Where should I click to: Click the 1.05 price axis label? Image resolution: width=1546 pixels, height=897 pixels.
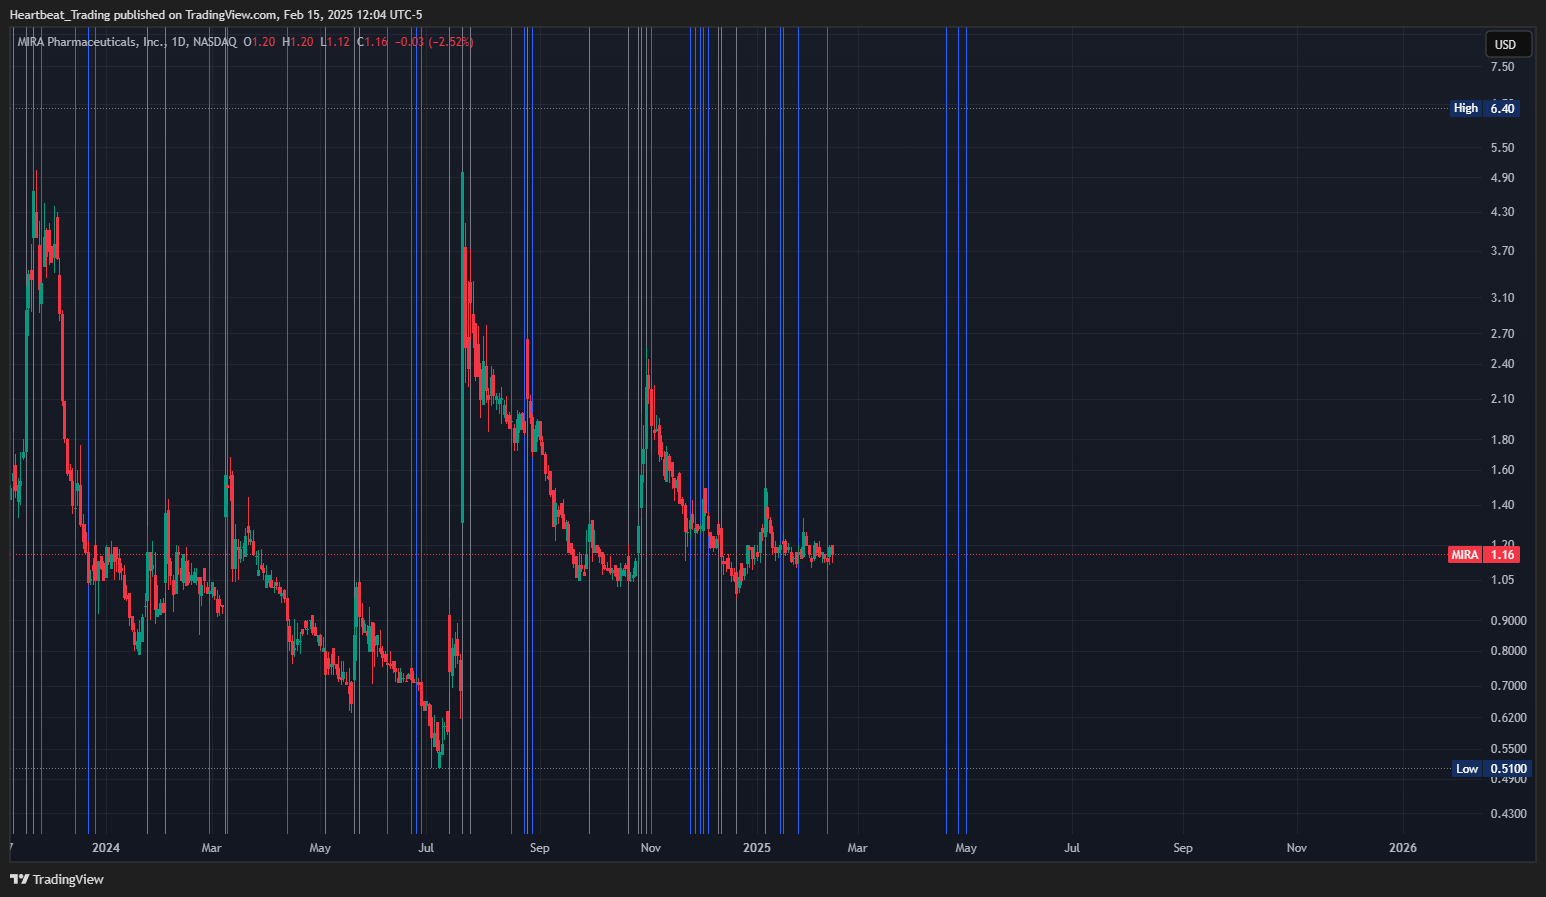[1502, 580]
